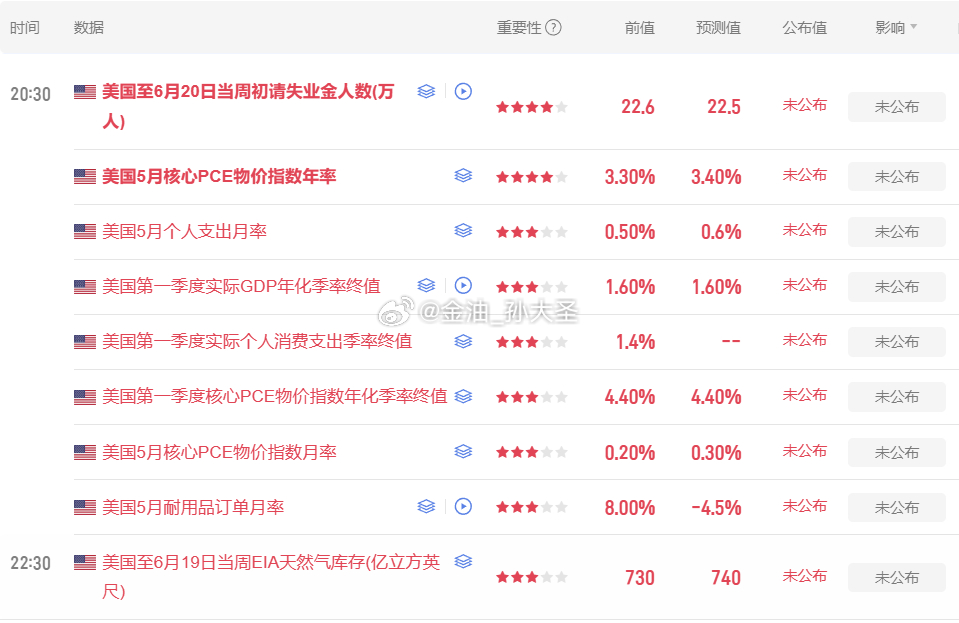Click US flag for 核心PCE物价指数年化季率终值 row
959x623 pixels.
click(85, 397)
